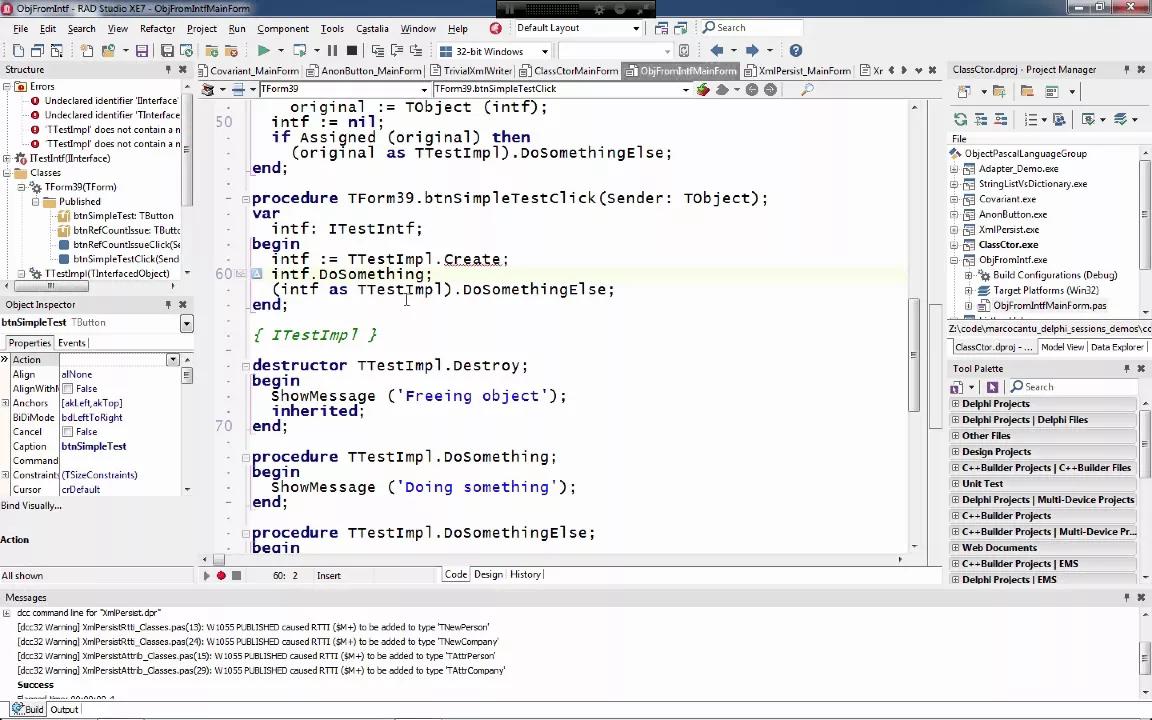
Task: Click the Bind Visually link
Action: click(x=32, y=505)
